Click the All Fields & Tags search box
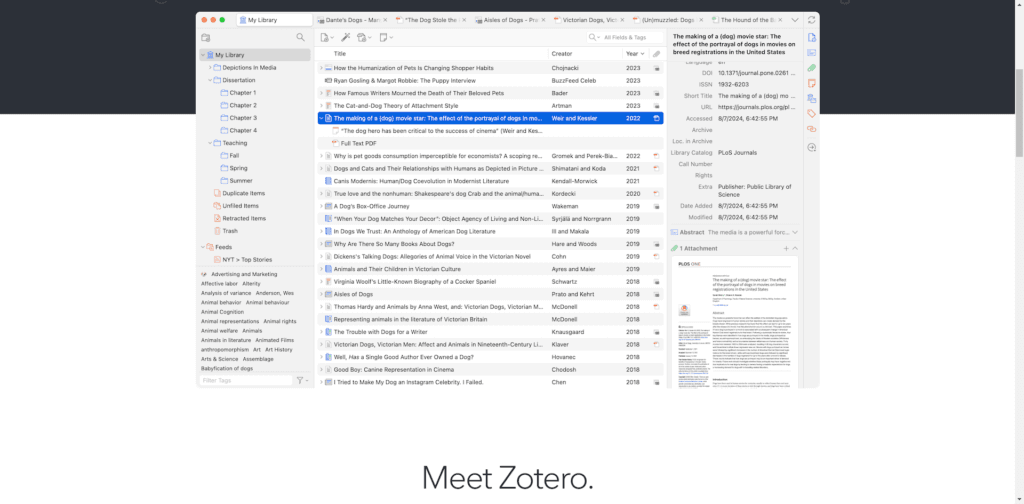The height and width of the screenshot is (504, 1024). [625, 38]
